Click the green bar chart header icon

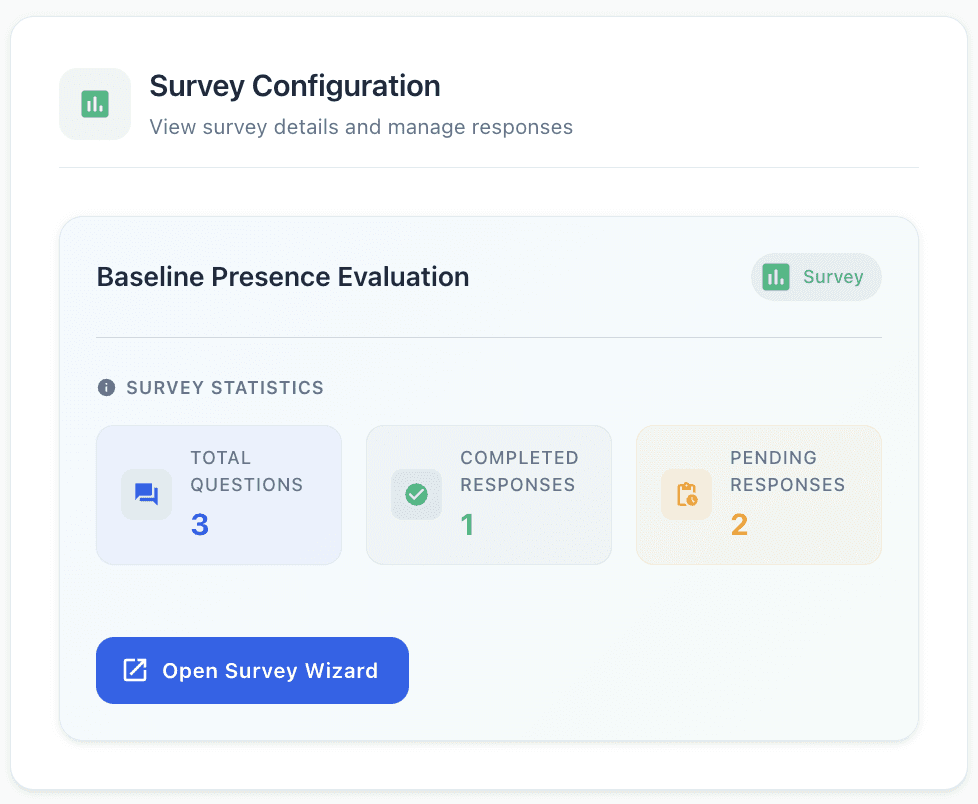(x=95, y=104)
